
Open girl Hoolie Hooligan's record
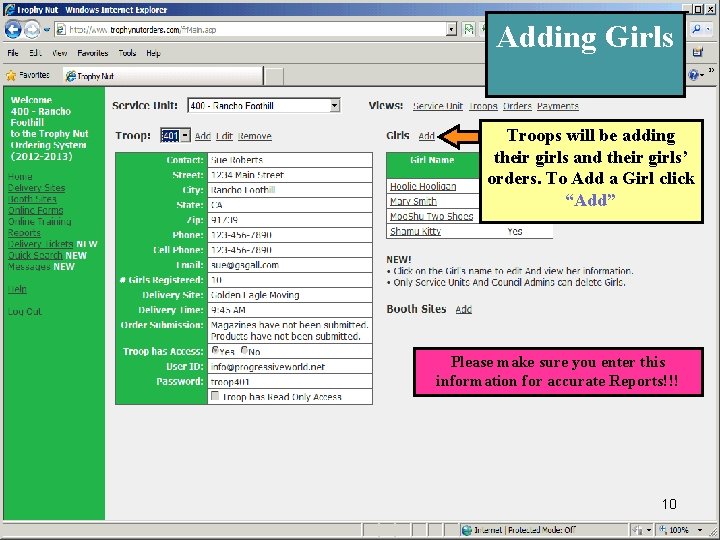[423, 186]
